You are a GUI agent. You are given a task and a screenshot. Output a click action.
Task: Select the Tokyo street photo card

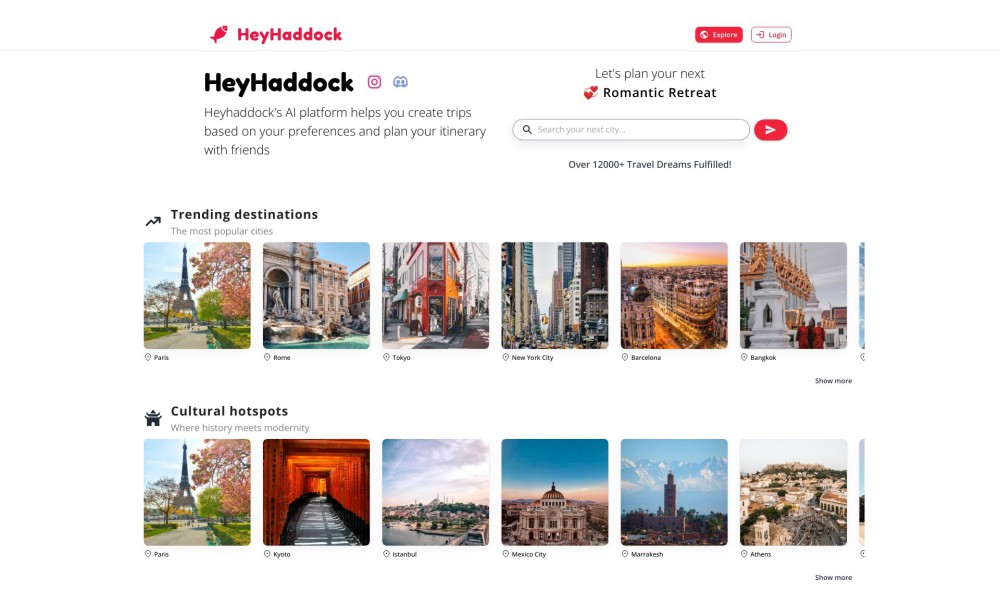(436, 295)
